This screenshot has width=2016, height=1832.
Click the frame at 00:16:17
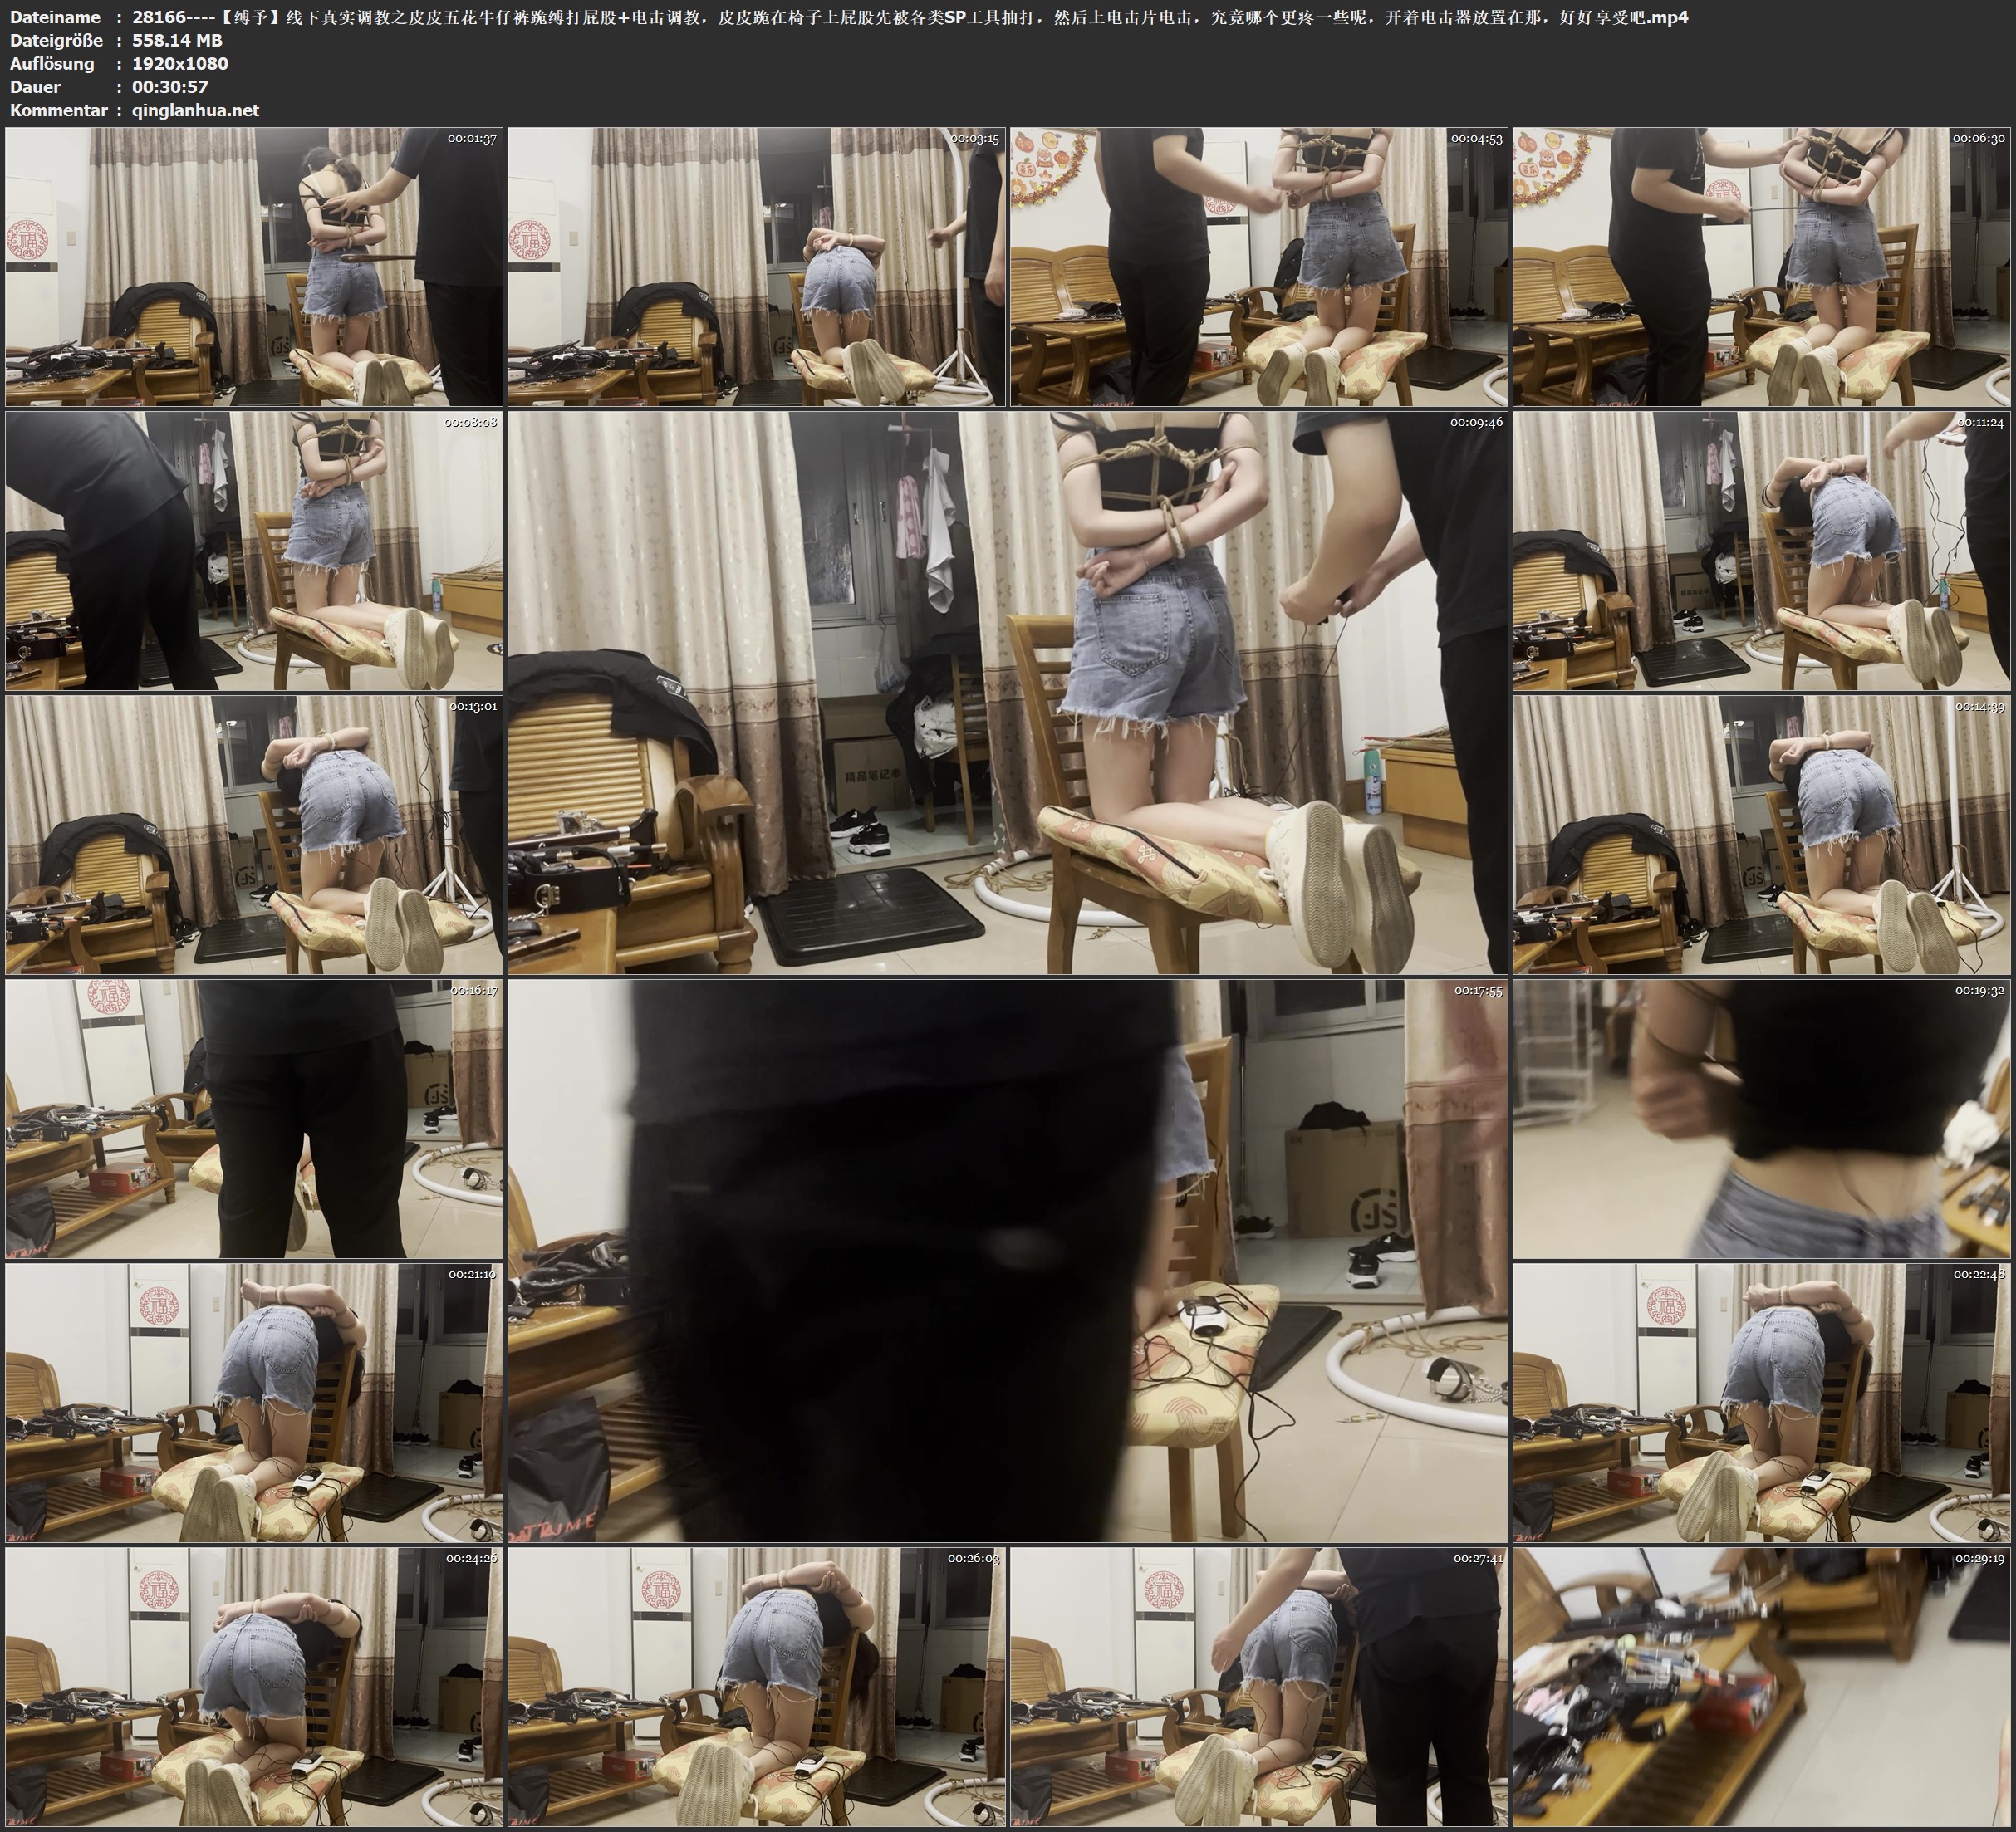254,1119
